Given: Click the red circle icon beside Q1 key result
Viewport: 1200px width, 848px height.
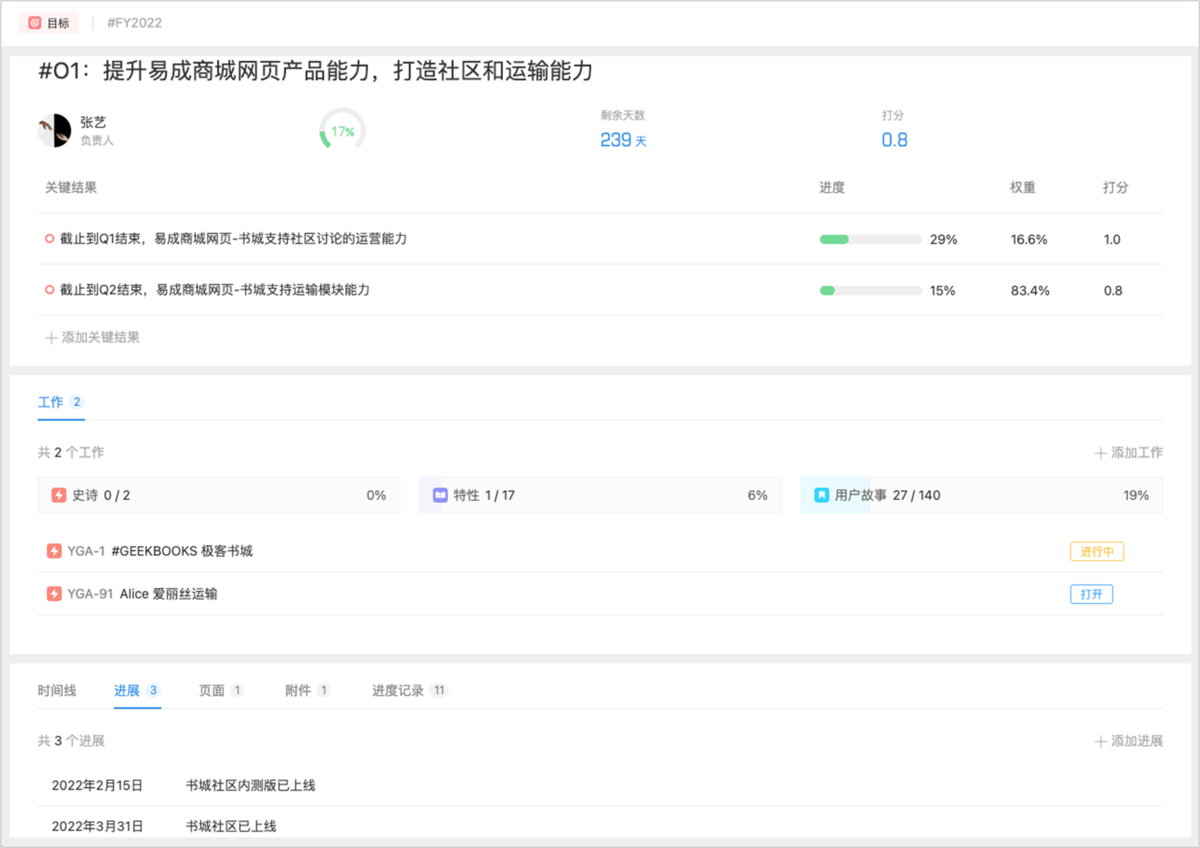Looking at the screenshot, I should [x=49, y=239].
